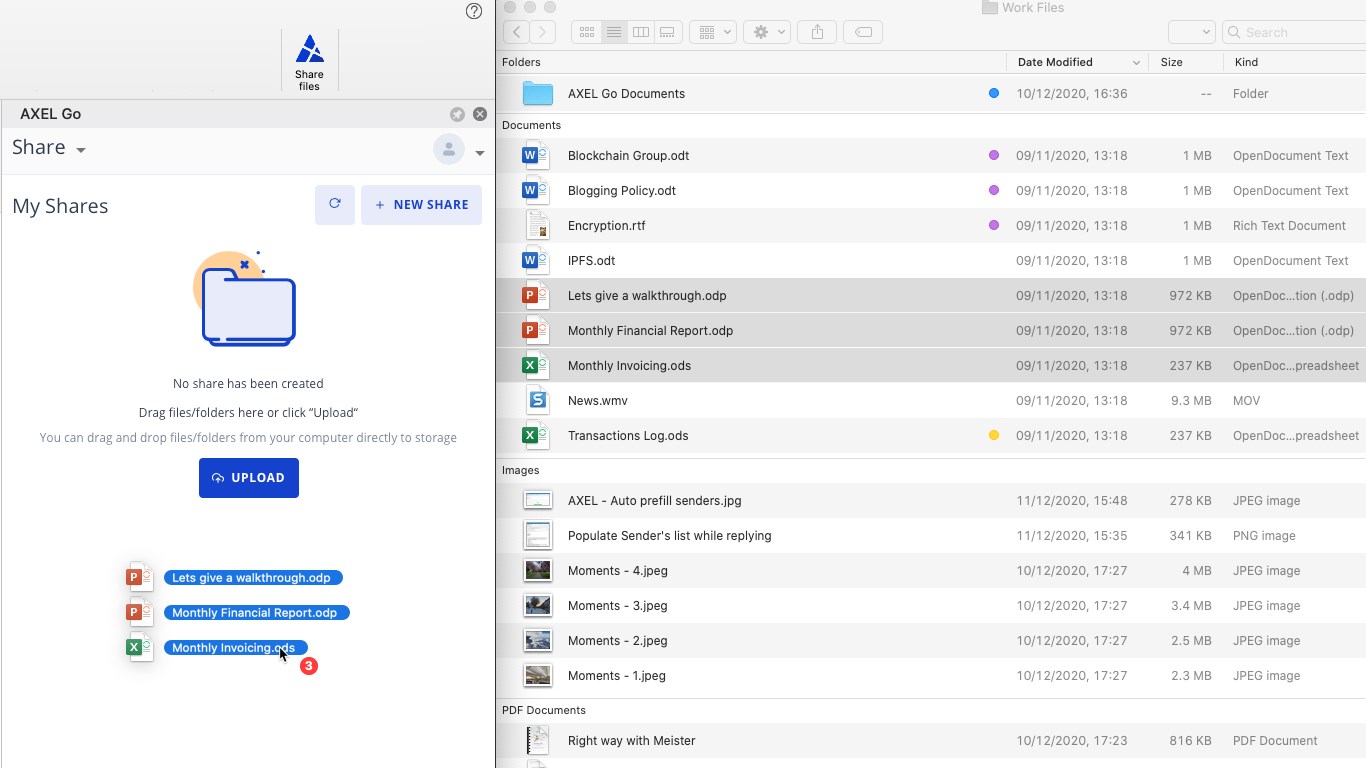Select the Transactions Log.ods file icon
The height and width of the screenshot is (768, 1366).
click(537, 435)
